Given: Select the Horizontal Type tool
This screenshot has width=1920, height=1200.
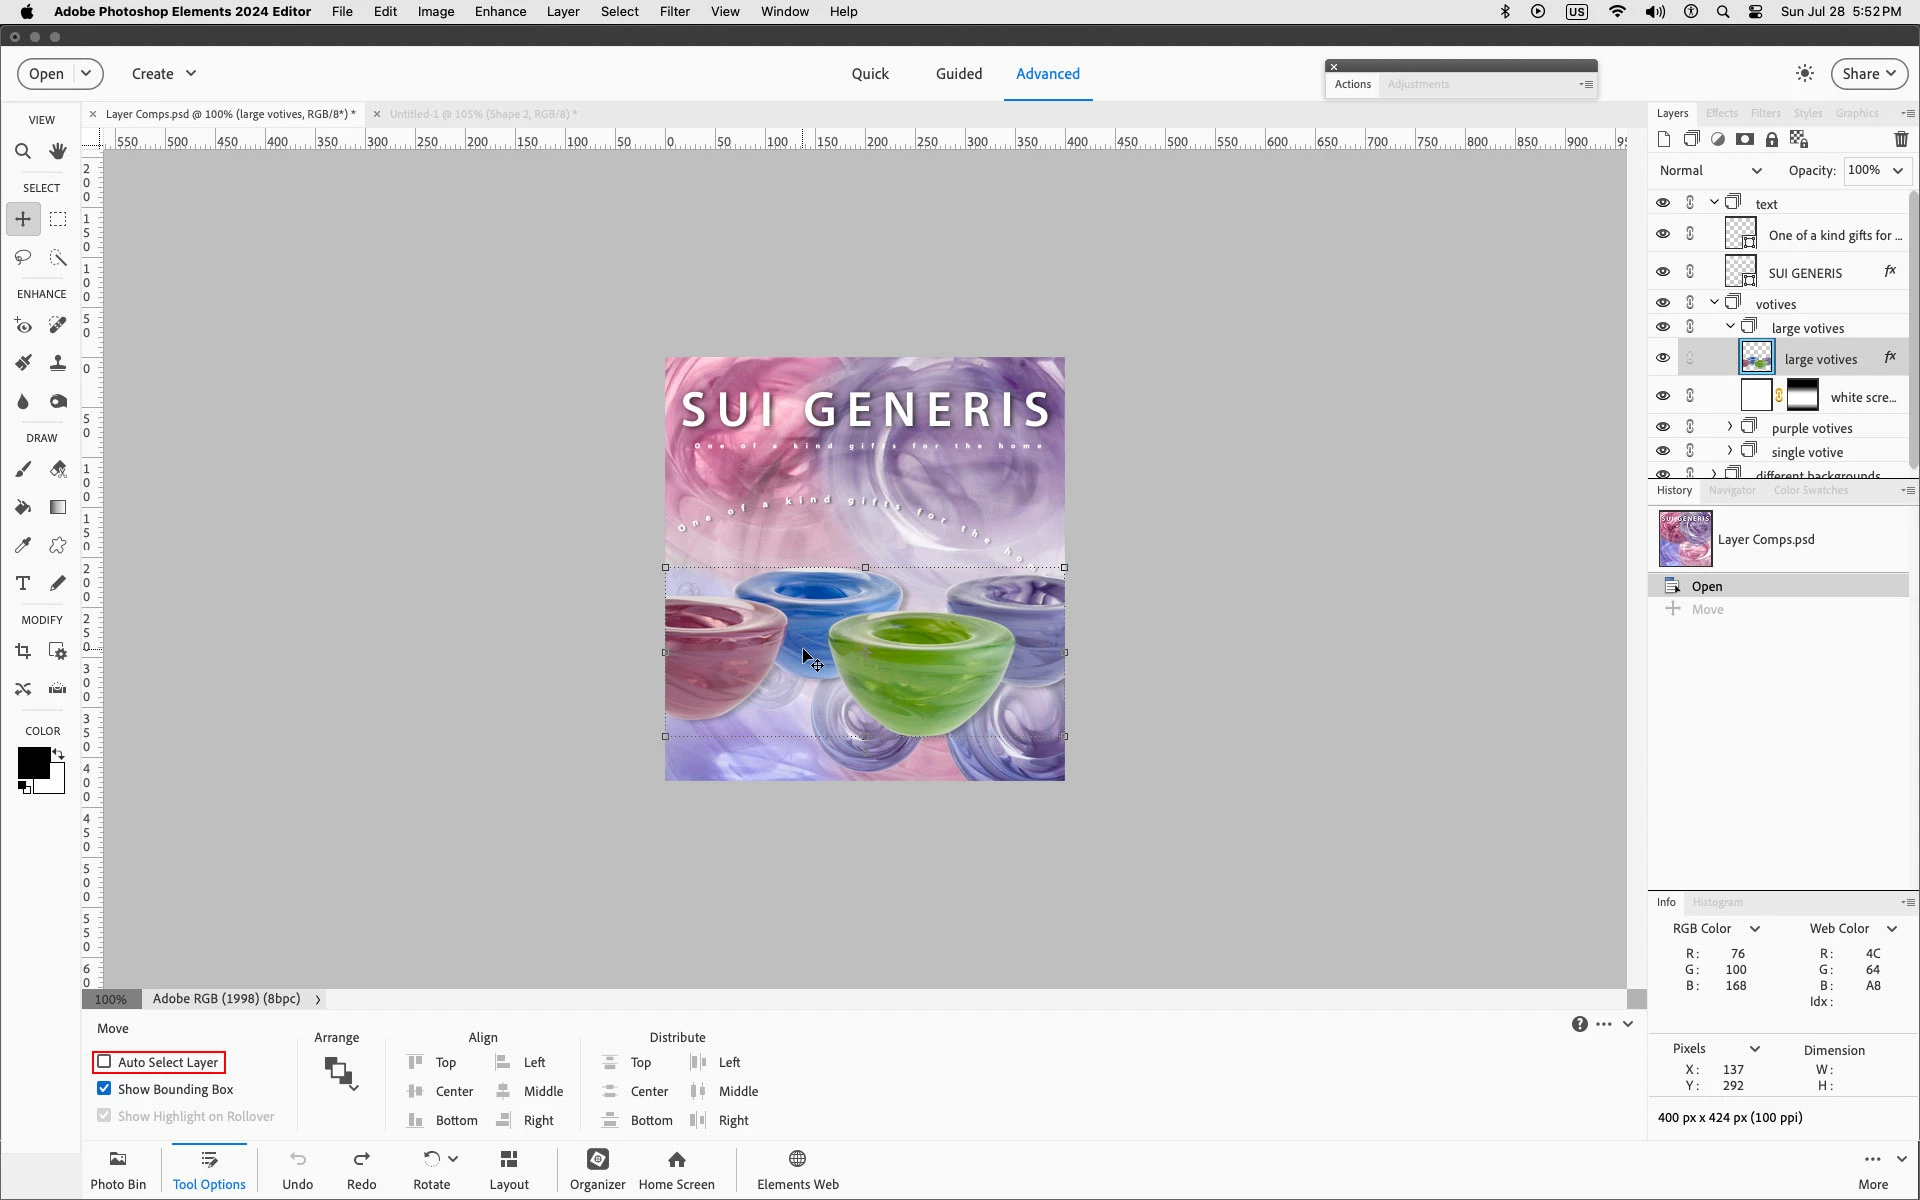Looking at the screenshot, I should click(x=23, y=583).
